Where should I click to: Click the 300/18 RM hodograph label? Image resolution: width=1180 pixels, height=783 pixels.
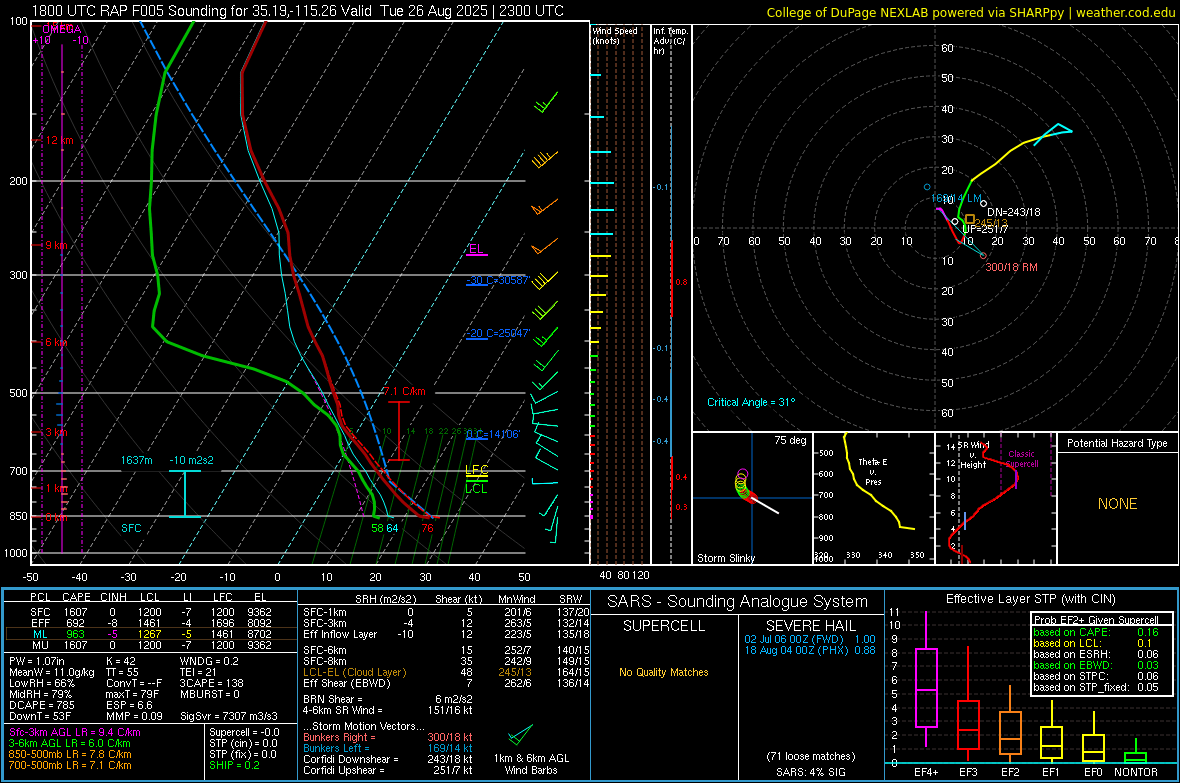click(x=1011, y=267)
